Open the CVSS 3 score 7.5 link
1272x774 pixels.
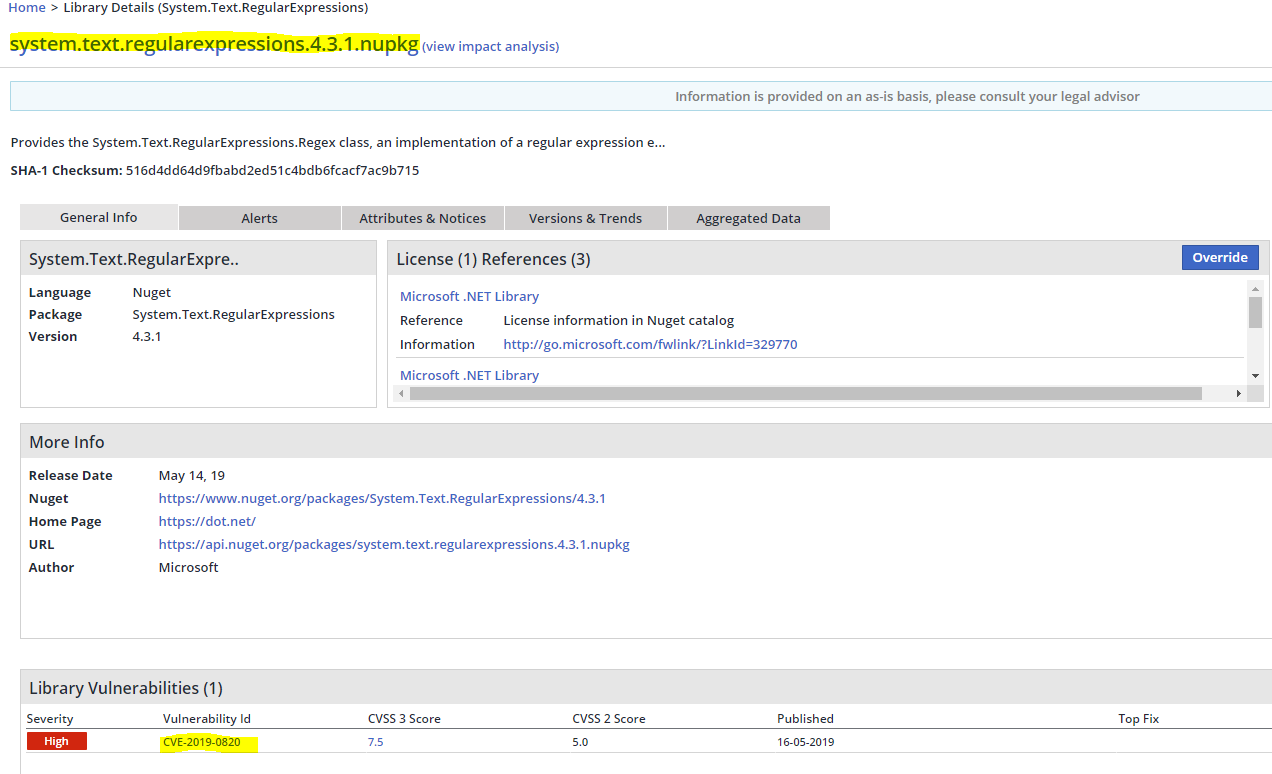point(375,742)
